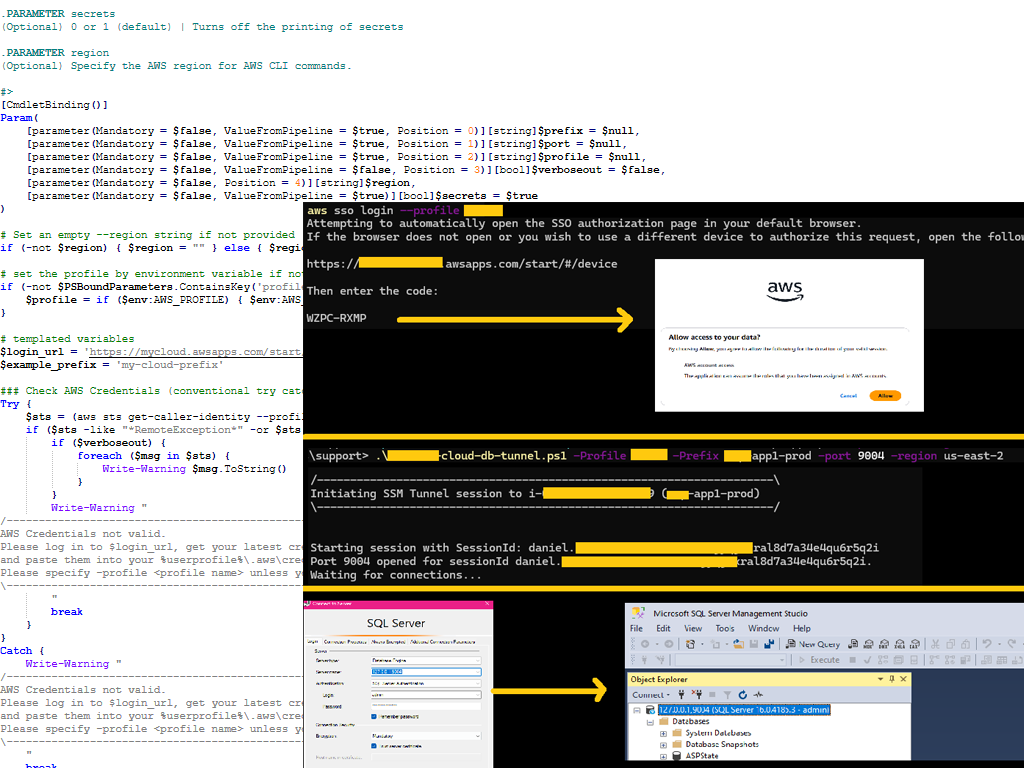Image resolution: width=1024 pixels, height=768 pixels.
Task: Refresh the Object Explorer tree
Action: [743, 694]
